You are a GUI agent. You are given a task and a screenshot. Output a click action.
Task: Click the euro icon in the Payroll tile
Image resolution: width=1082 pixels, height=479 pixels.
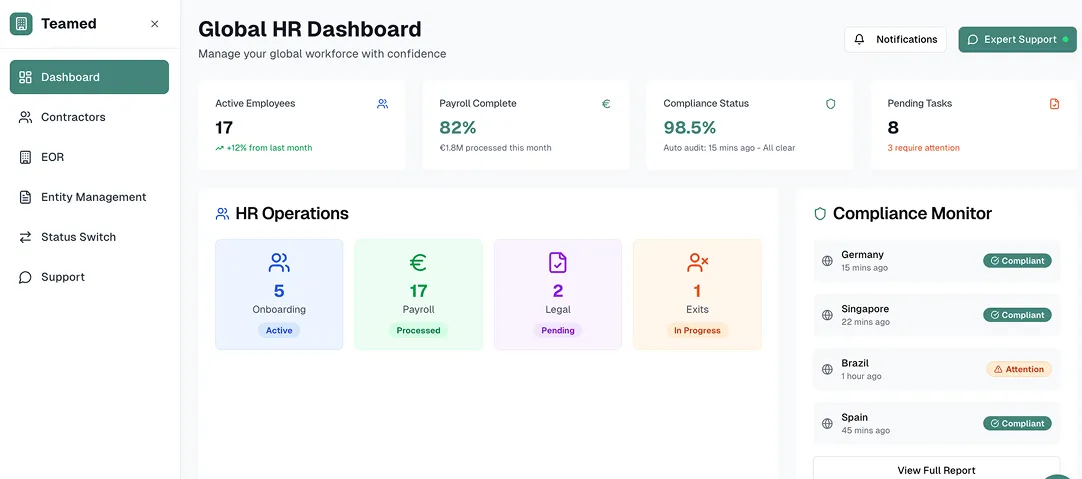coord(418,262)
